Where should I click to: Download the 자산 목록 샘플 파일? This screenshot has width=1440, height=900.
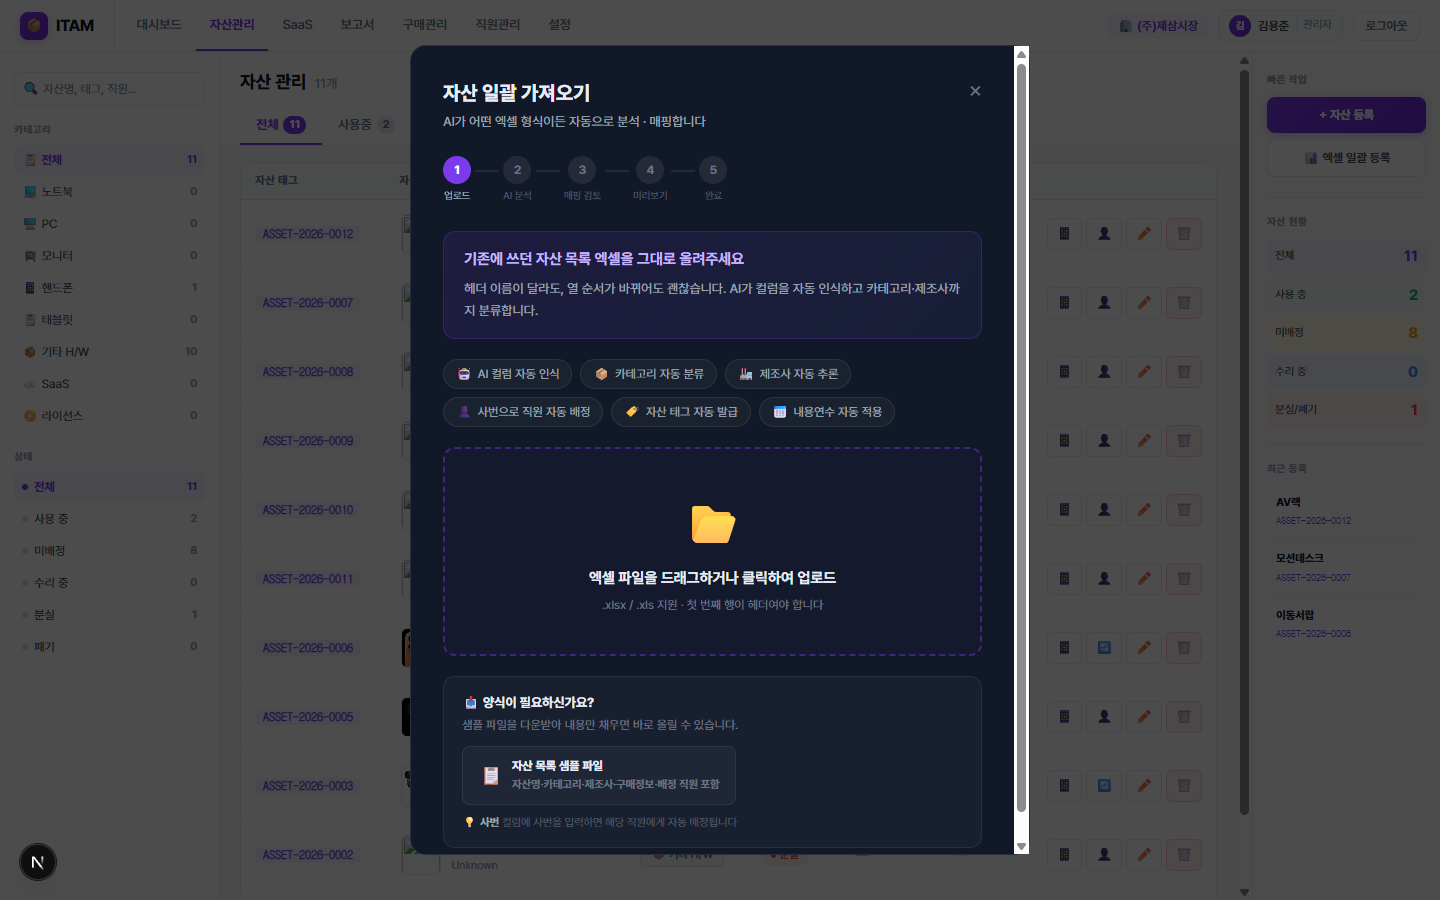click(597, 775)
